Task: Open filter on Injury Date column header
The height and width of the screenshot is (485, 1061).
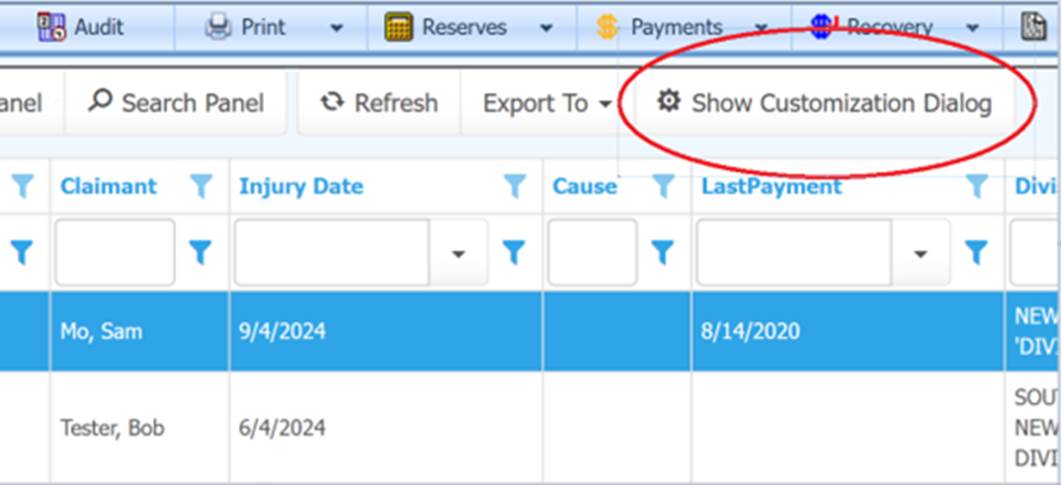Action: coord(514,186)
